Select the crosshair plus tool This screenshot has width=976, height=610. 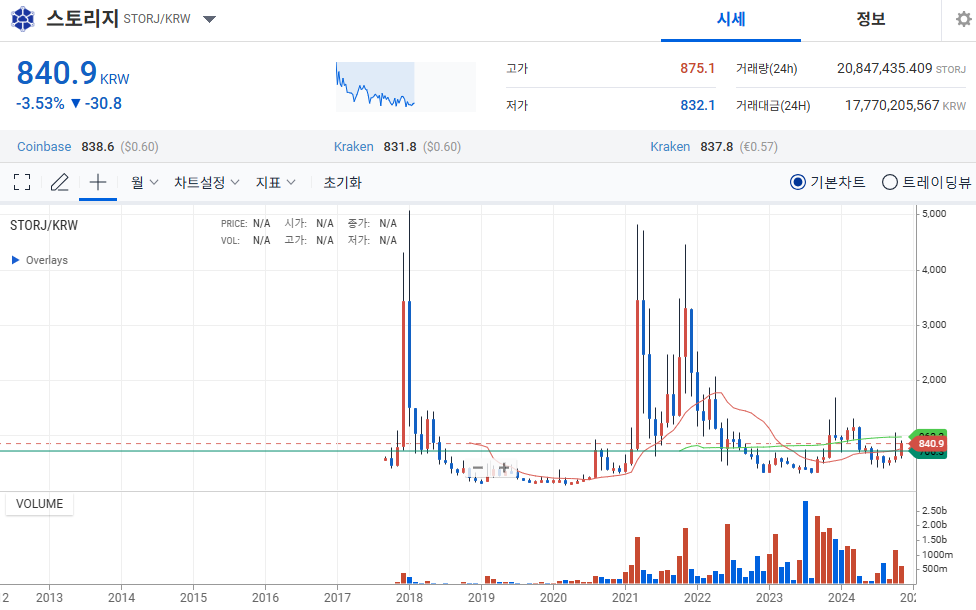pyautogui.click(x=98, y=182)
